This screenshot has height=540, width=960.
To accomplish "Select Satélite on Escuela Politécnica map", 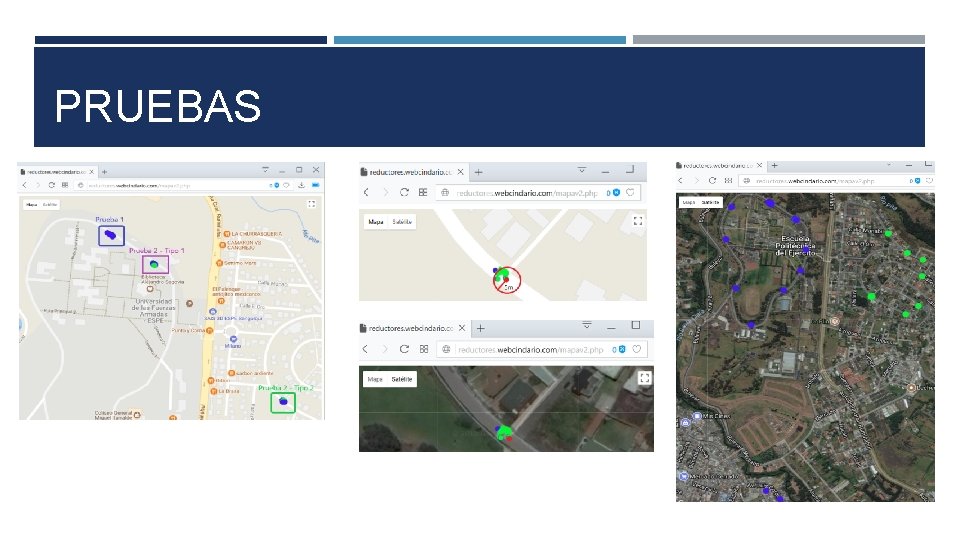I will (x=710, y=202).
